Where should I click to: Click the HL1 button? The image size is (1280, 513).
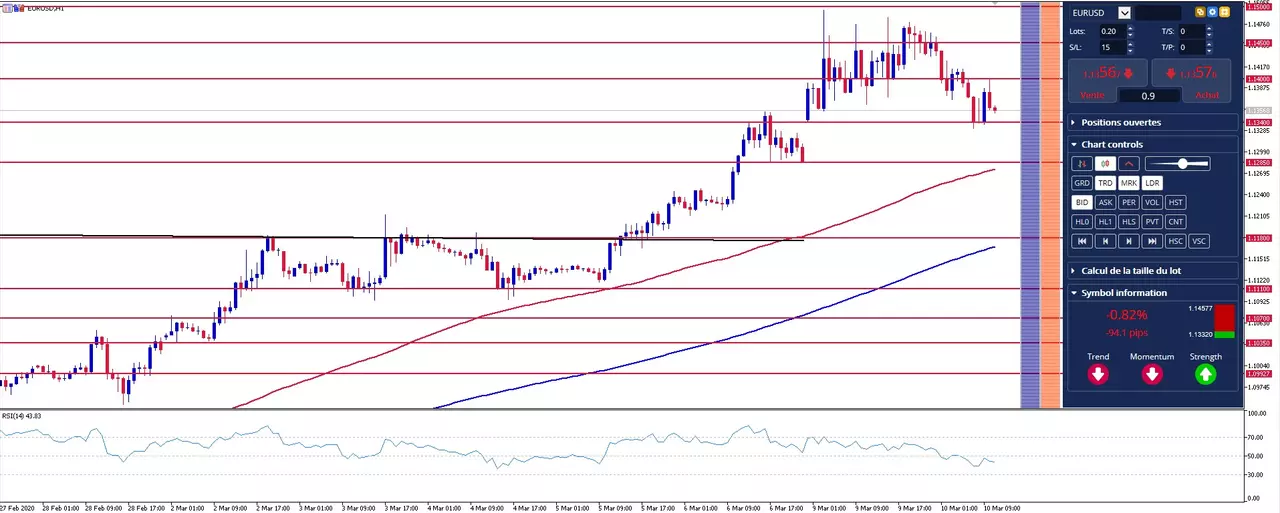[1105, 222]
